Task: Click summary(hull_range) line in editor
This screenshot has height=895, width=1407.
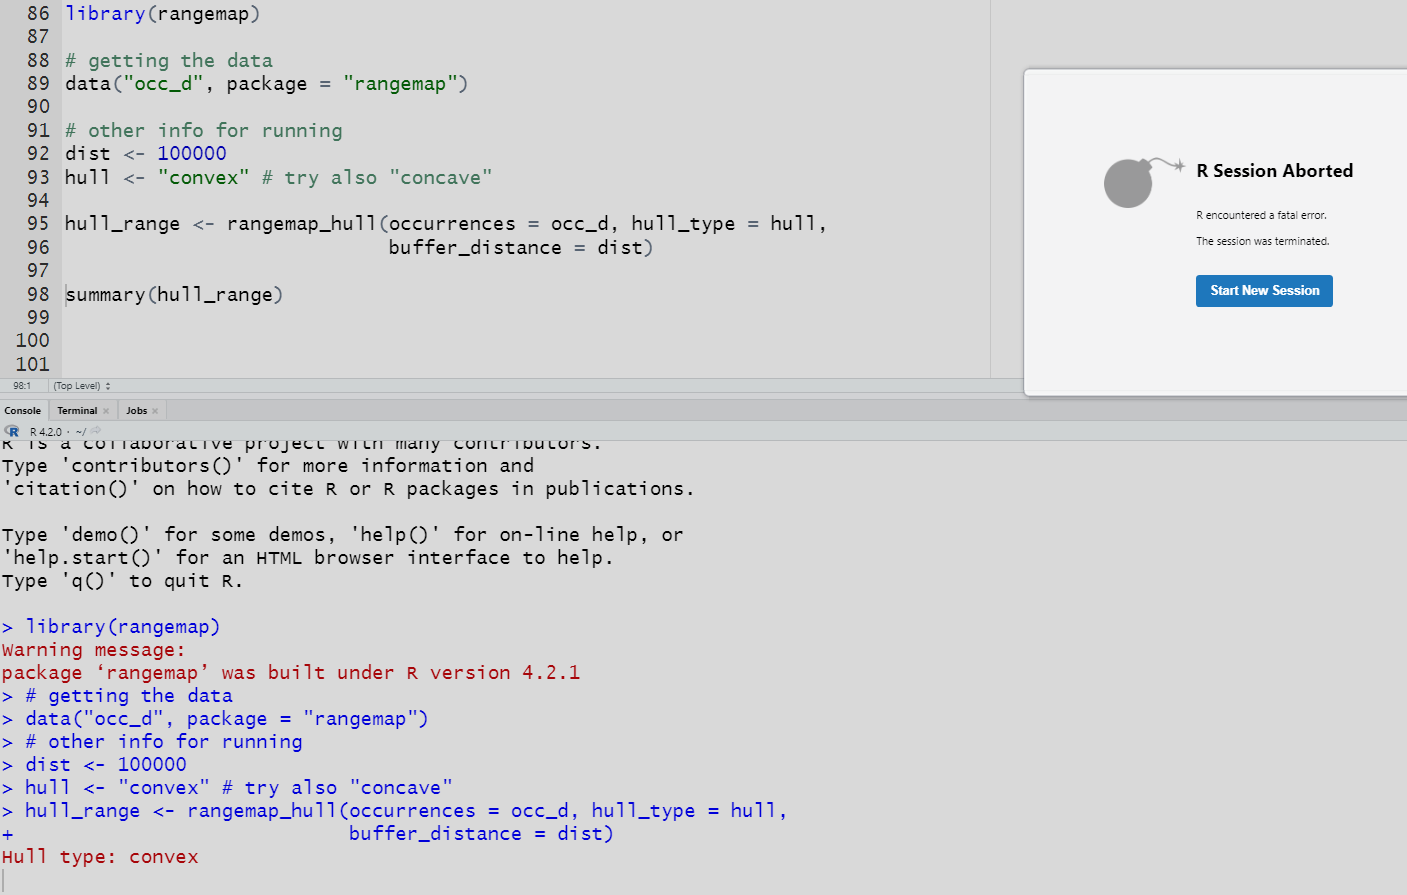Action: point(174,295)
